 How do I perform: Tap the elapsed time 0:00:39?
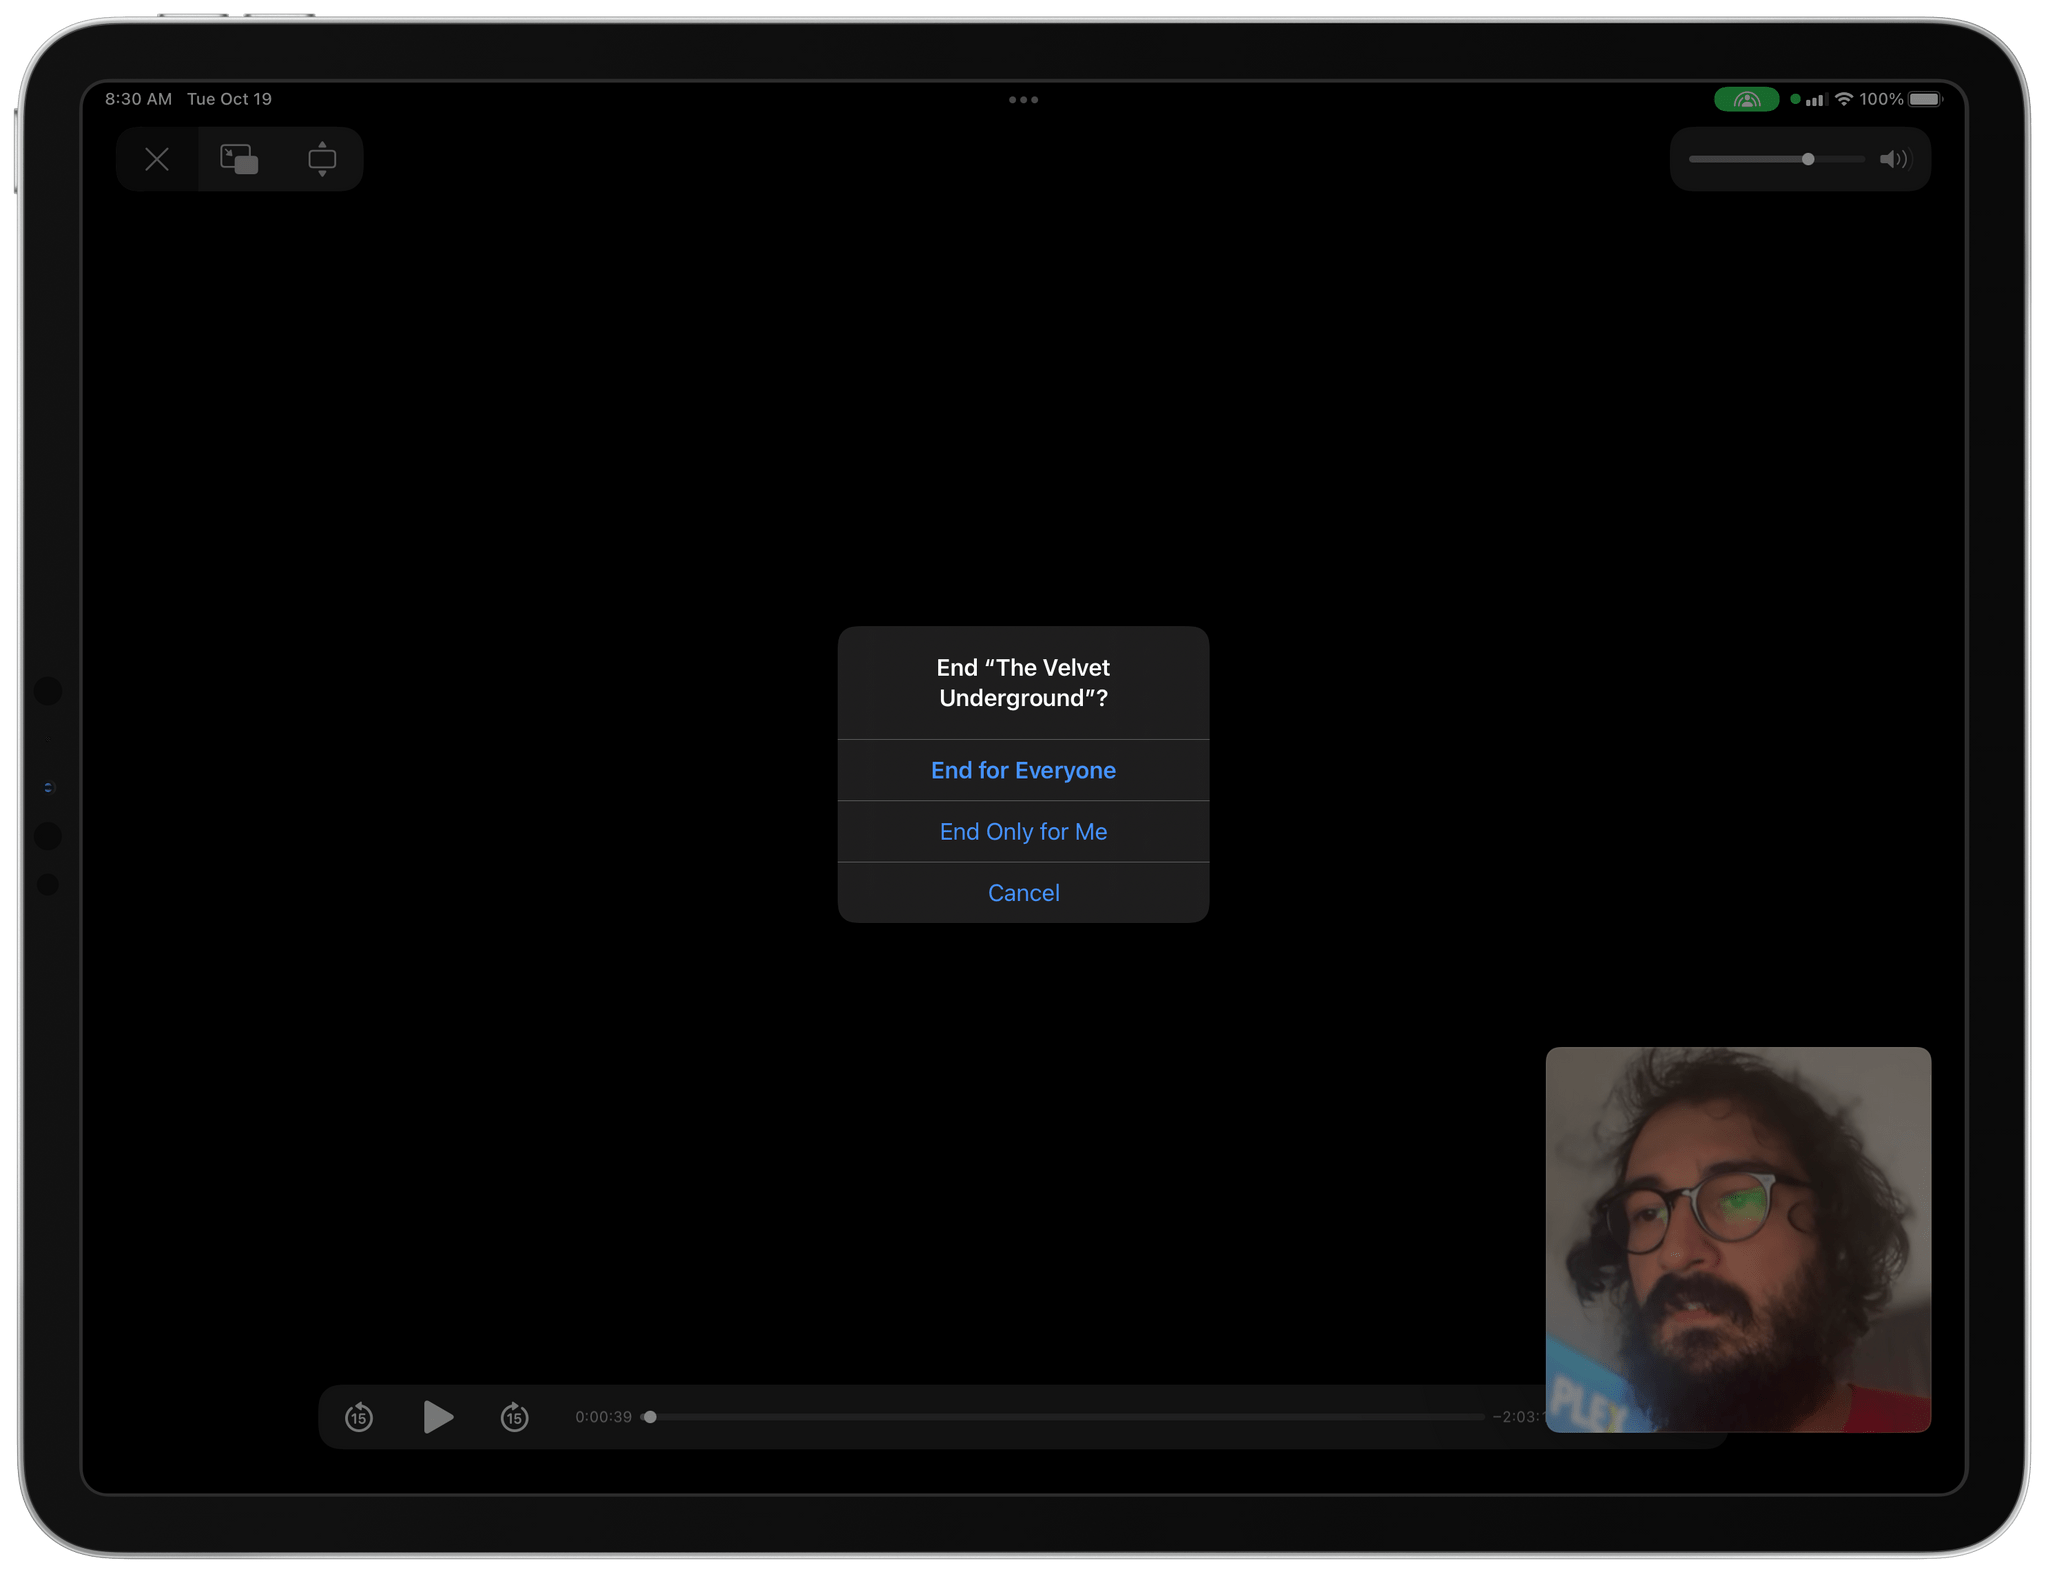pyautogui.click(x=603, y=1416)
